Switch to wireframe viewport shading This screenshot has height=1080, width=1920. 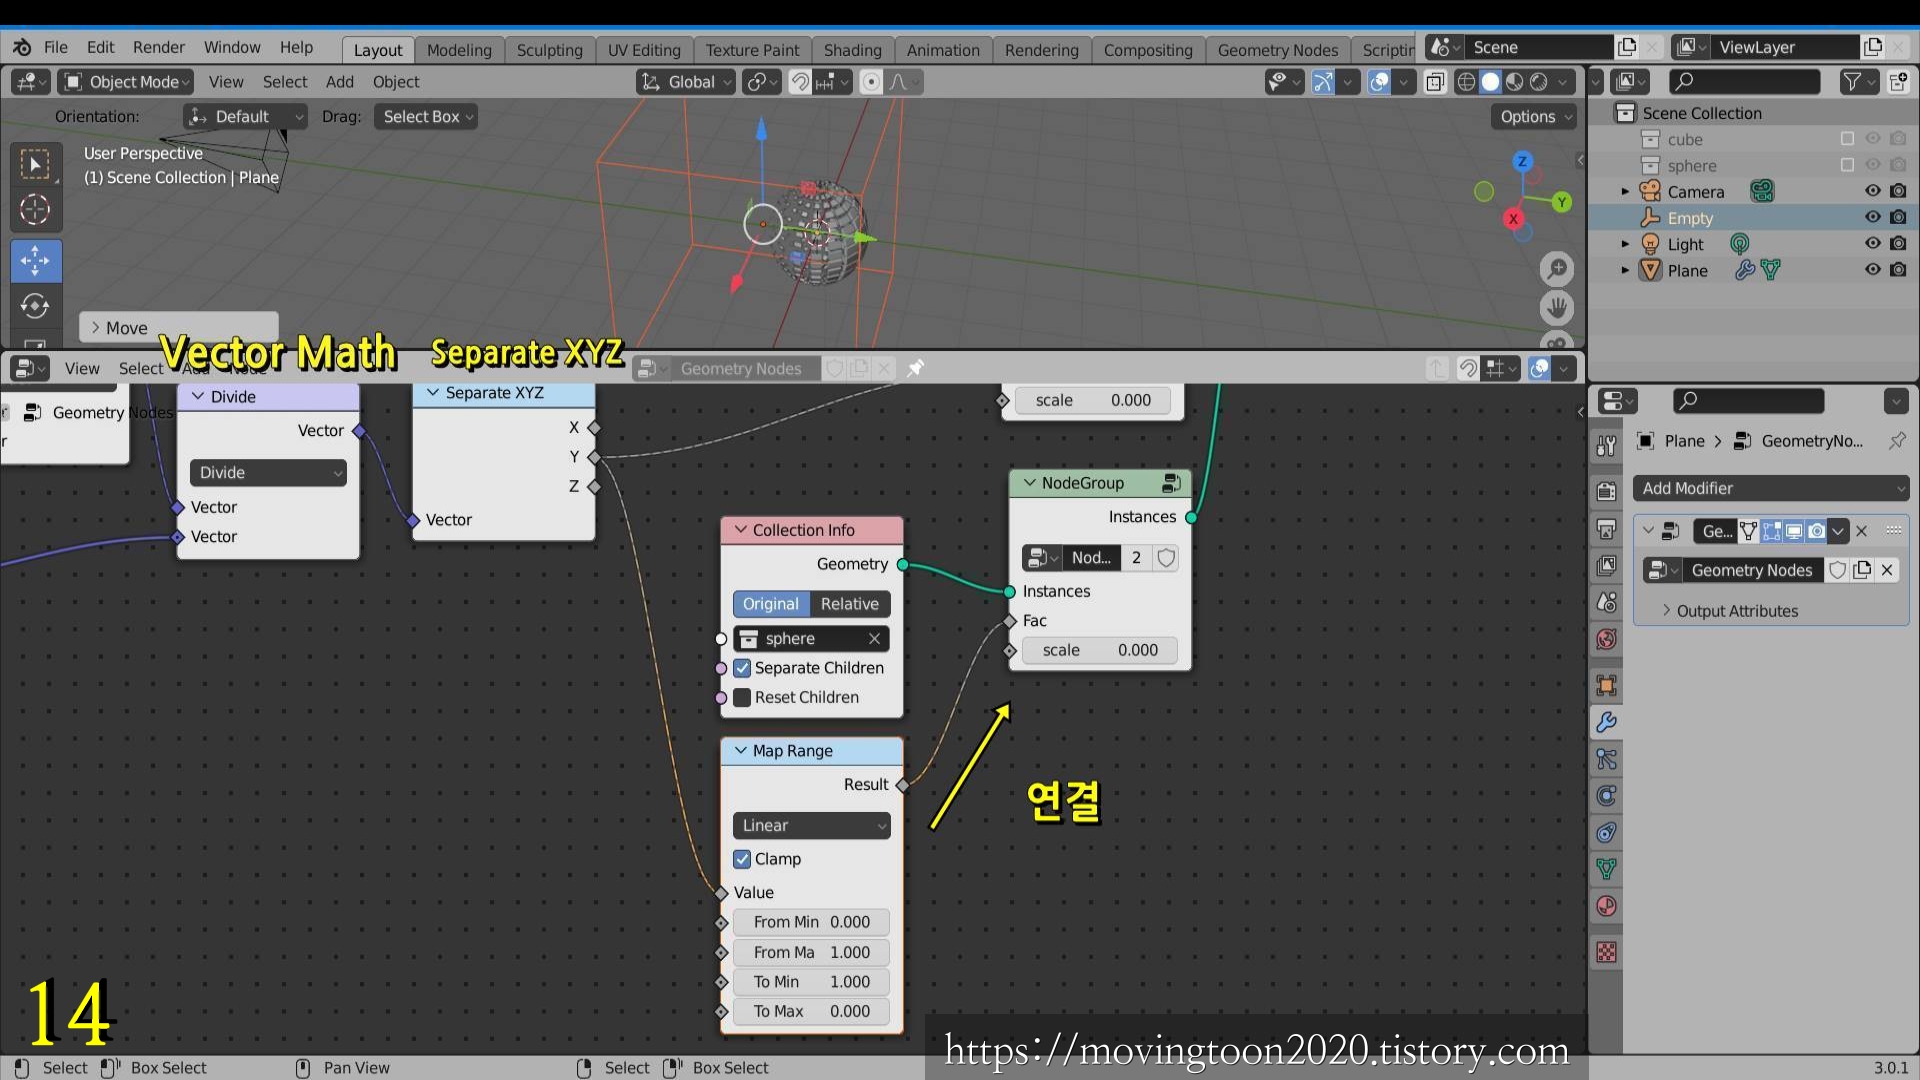1467,82
